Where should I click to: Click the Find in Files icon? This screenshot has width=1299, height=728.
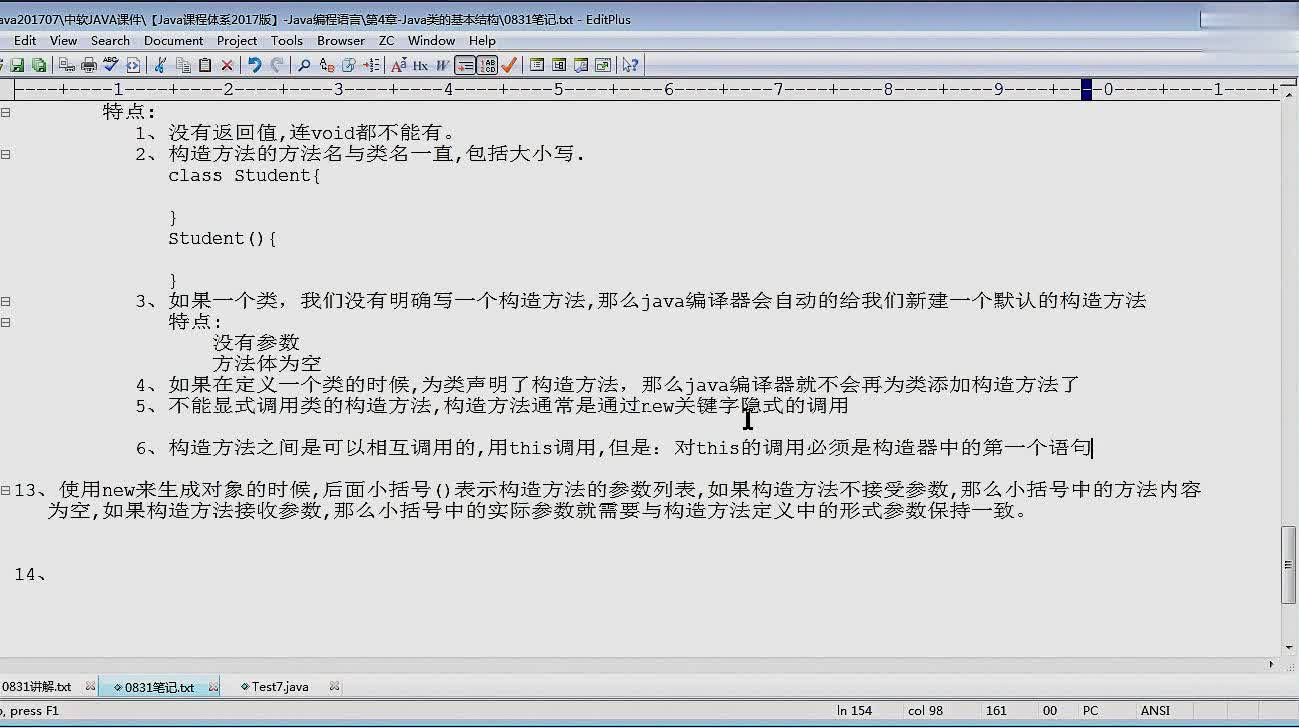348,65
